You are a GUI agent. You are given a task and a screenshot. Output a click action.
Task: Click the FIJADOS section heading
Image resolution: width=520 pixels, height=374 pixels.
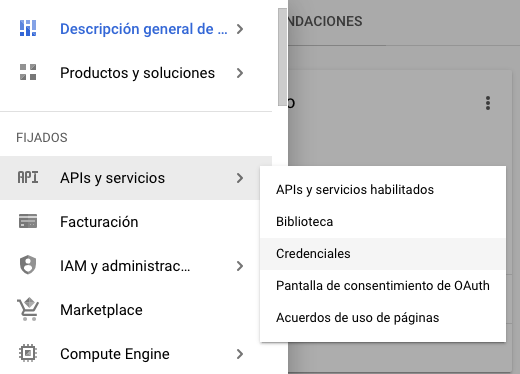tap(42, 138)
